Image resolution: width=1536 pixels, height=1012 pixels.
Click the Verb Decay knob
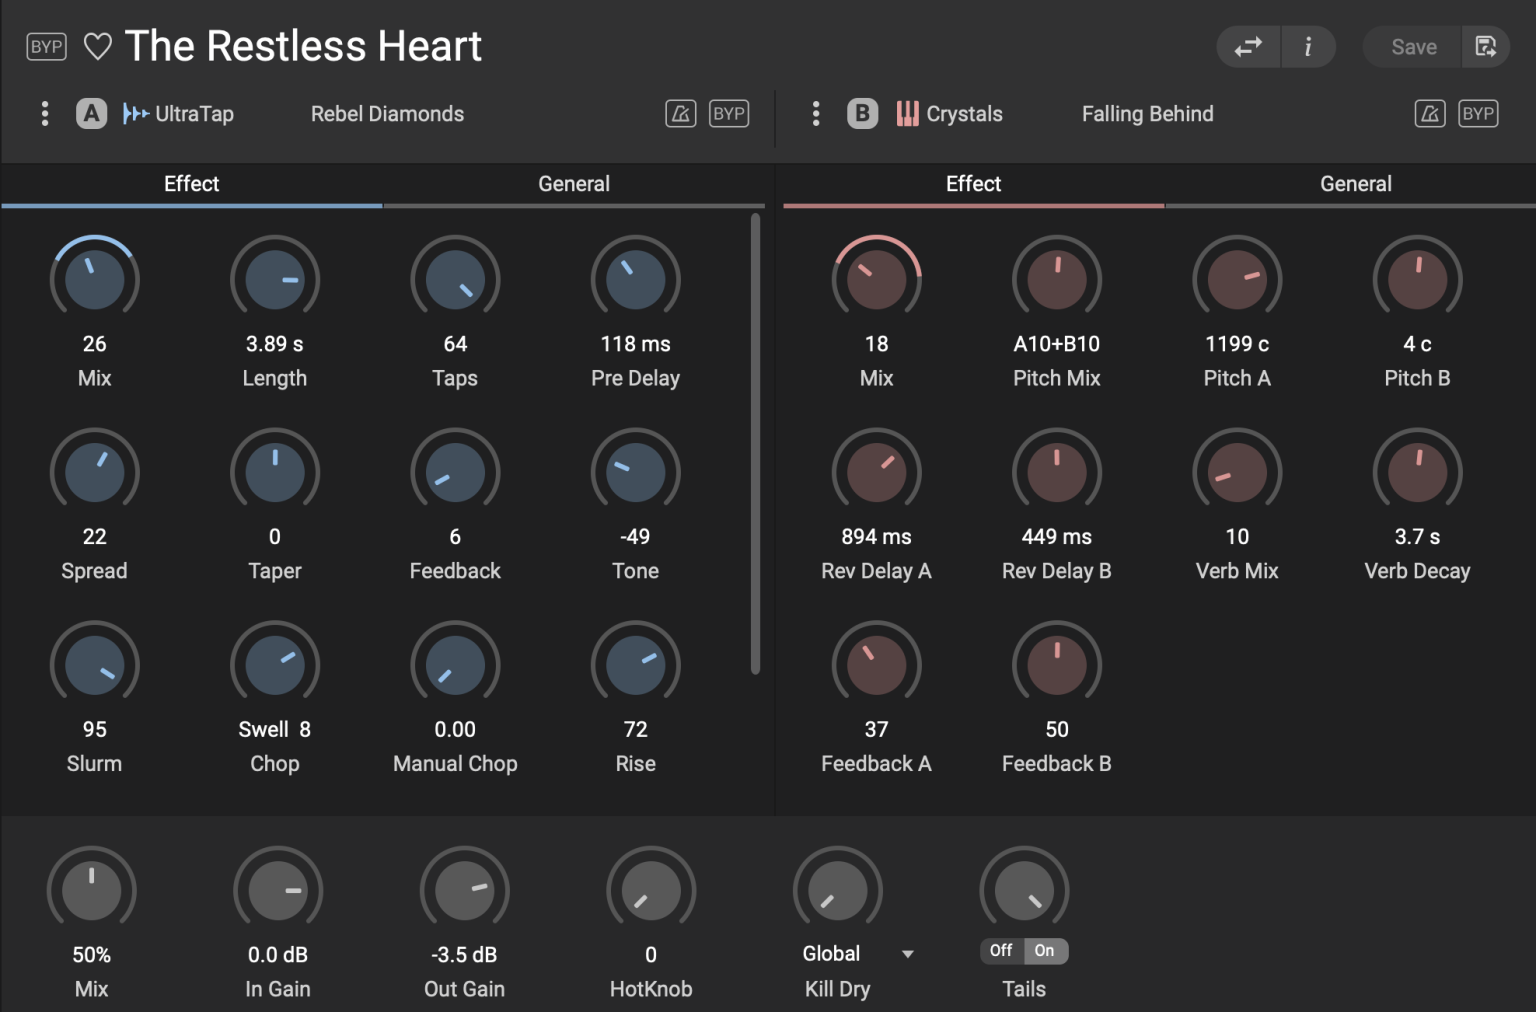click(x=1417, y=473)
